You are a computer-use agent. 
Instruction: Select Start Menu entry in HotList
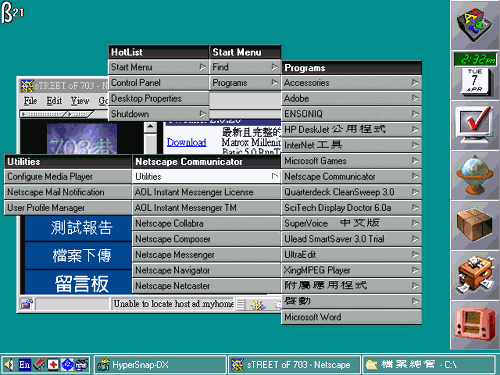pyautogui.click(x=159, y=67)
